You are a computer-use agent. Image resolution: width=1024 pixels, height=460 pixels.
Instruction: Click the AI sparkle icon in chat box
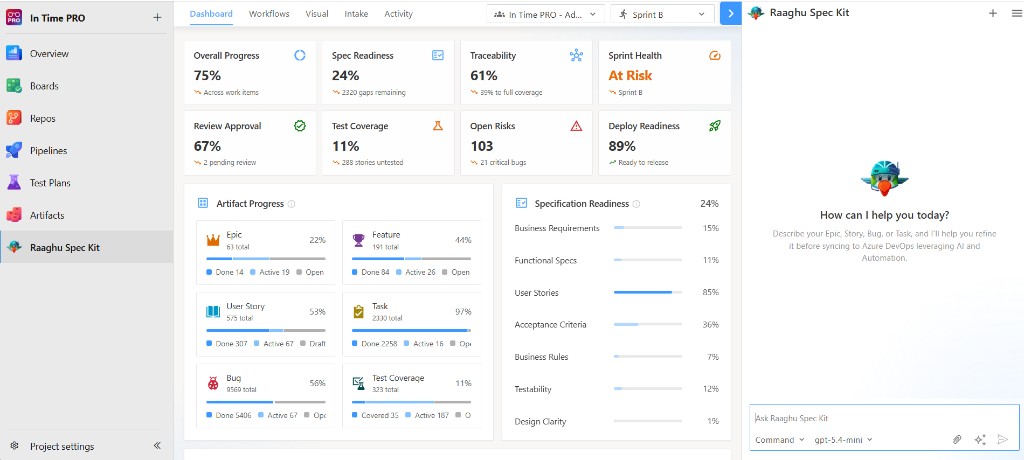tap(980, 440)
